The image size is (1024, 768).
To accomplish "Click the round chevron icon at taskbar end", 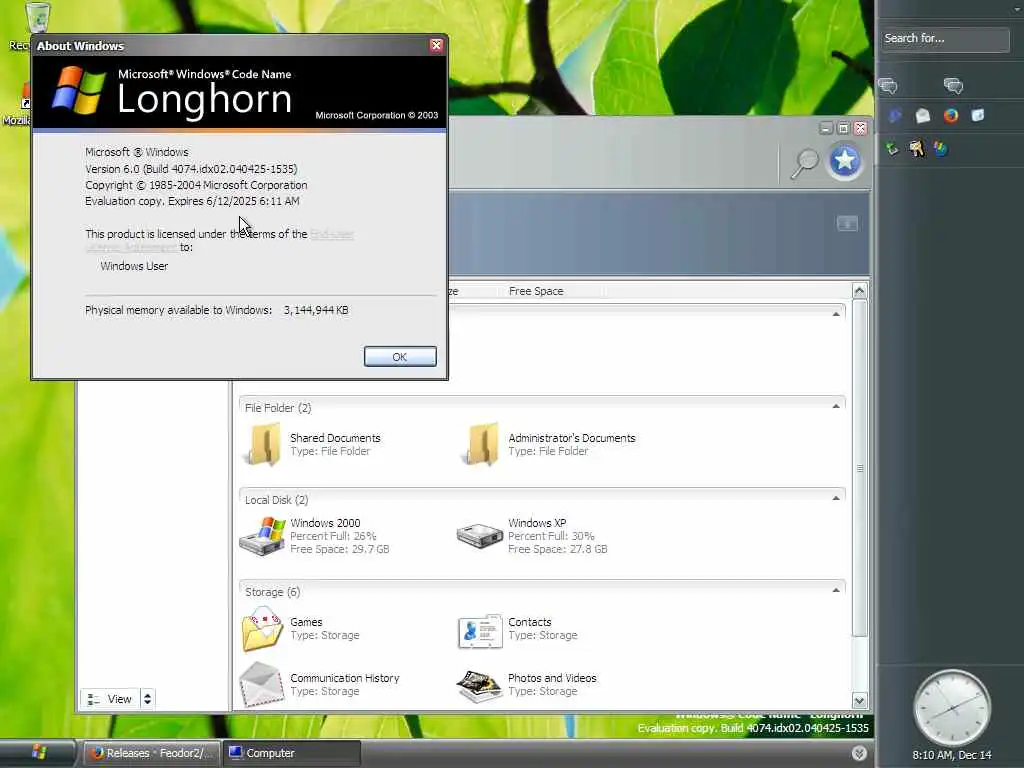I will [x=859, y=753].
